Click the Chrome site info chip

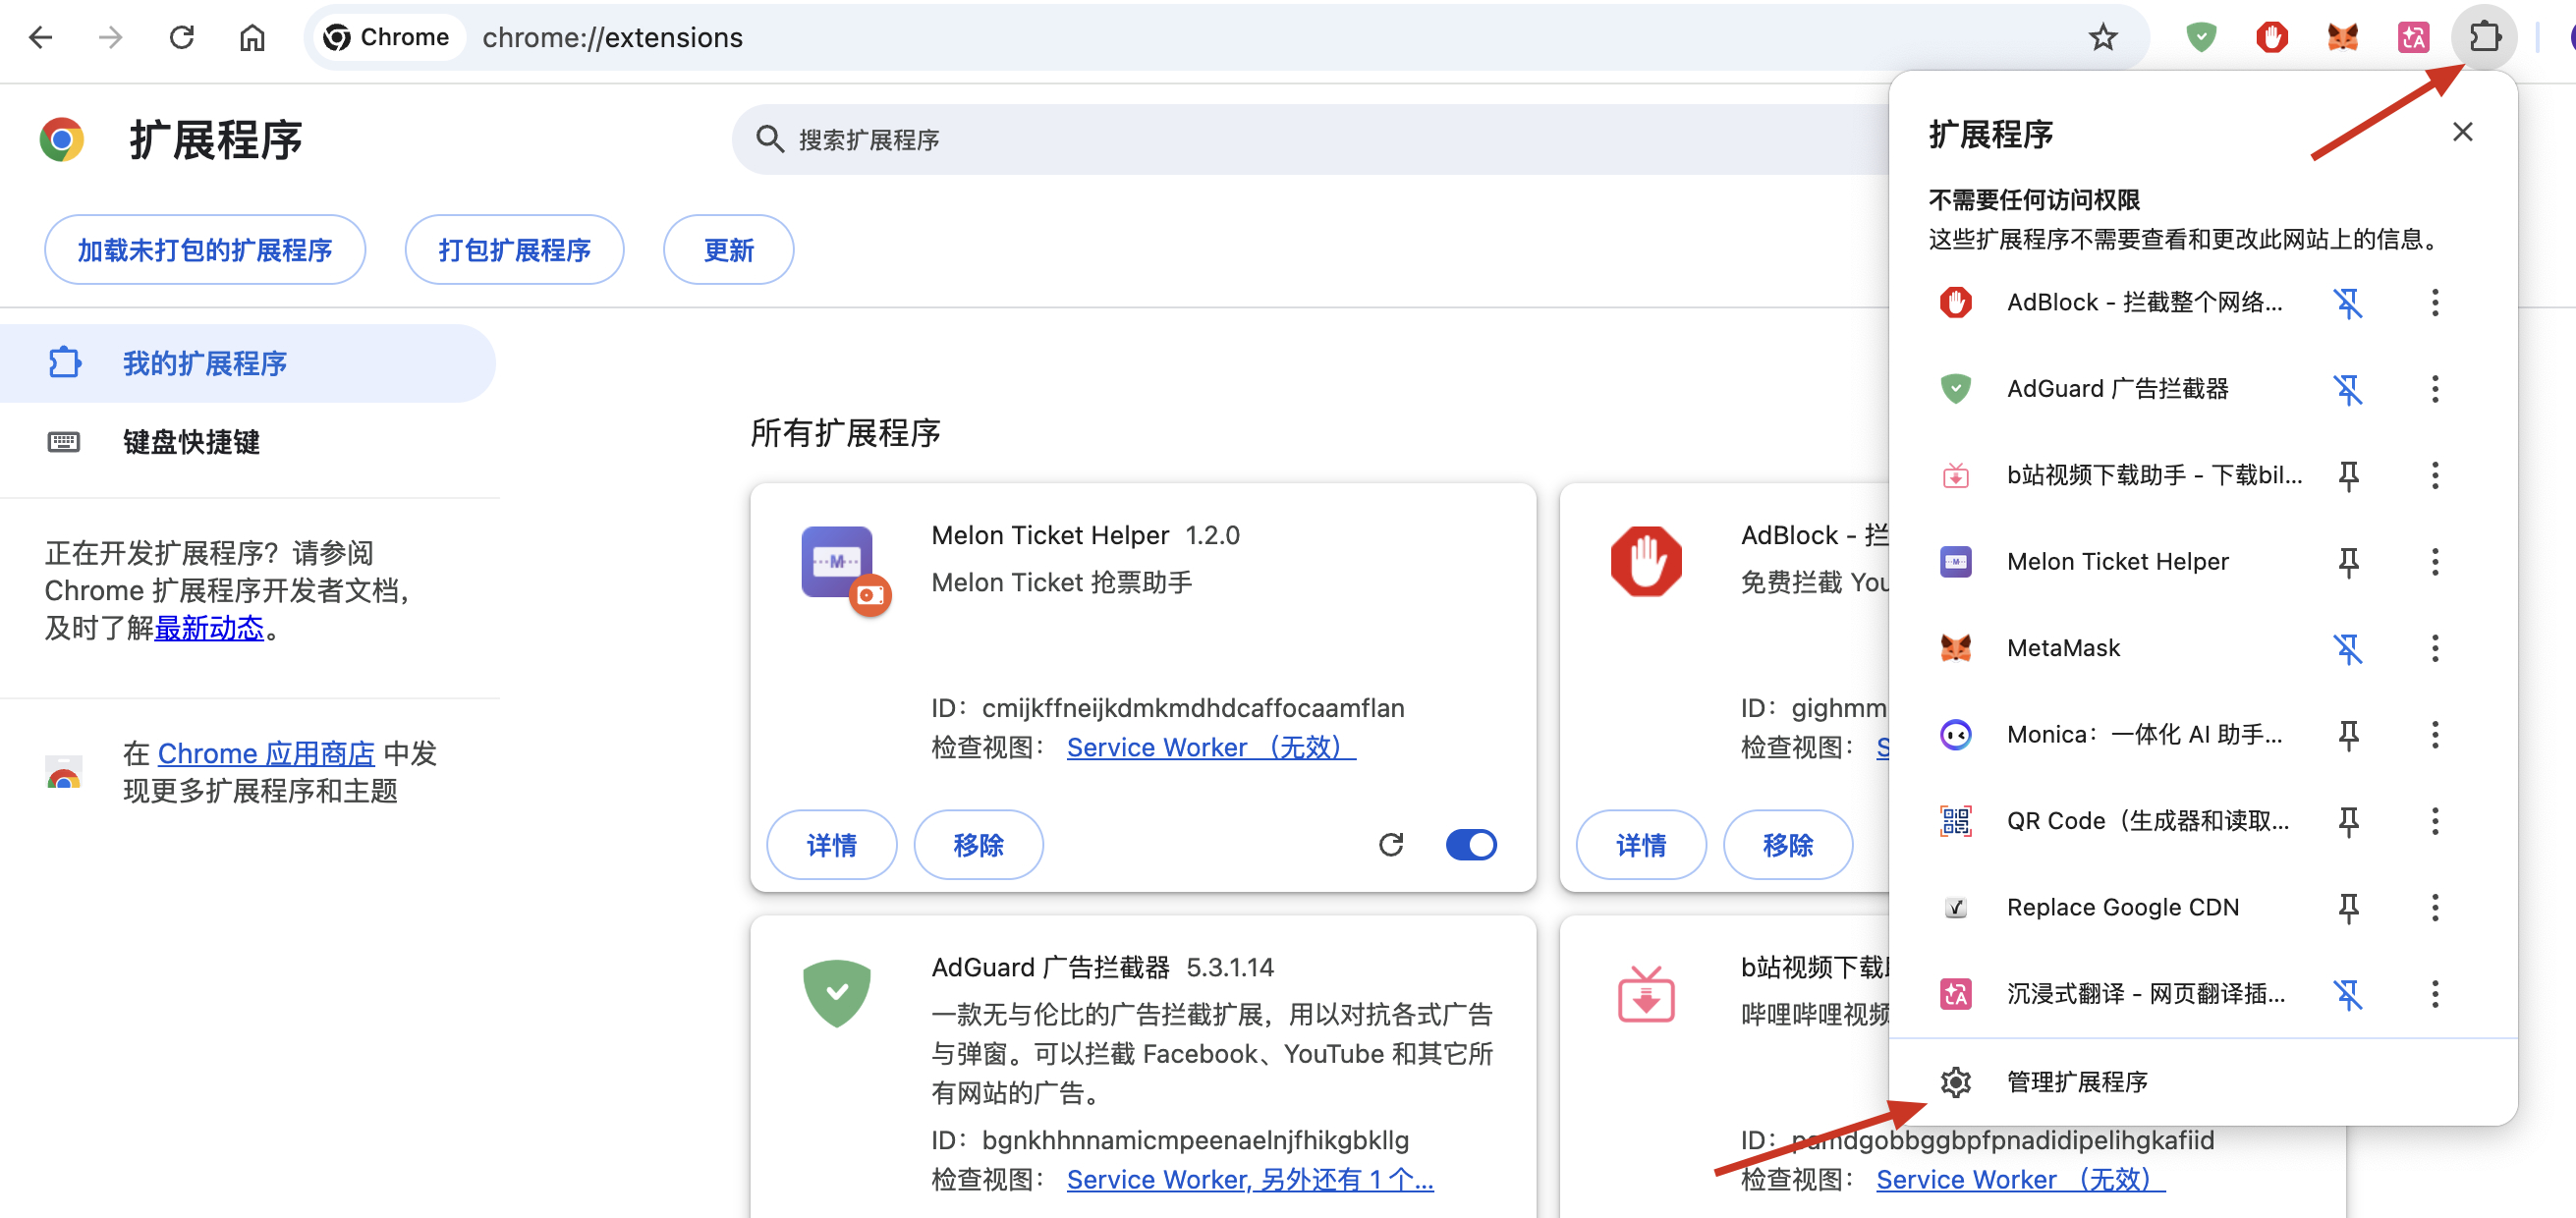(388, 38)
